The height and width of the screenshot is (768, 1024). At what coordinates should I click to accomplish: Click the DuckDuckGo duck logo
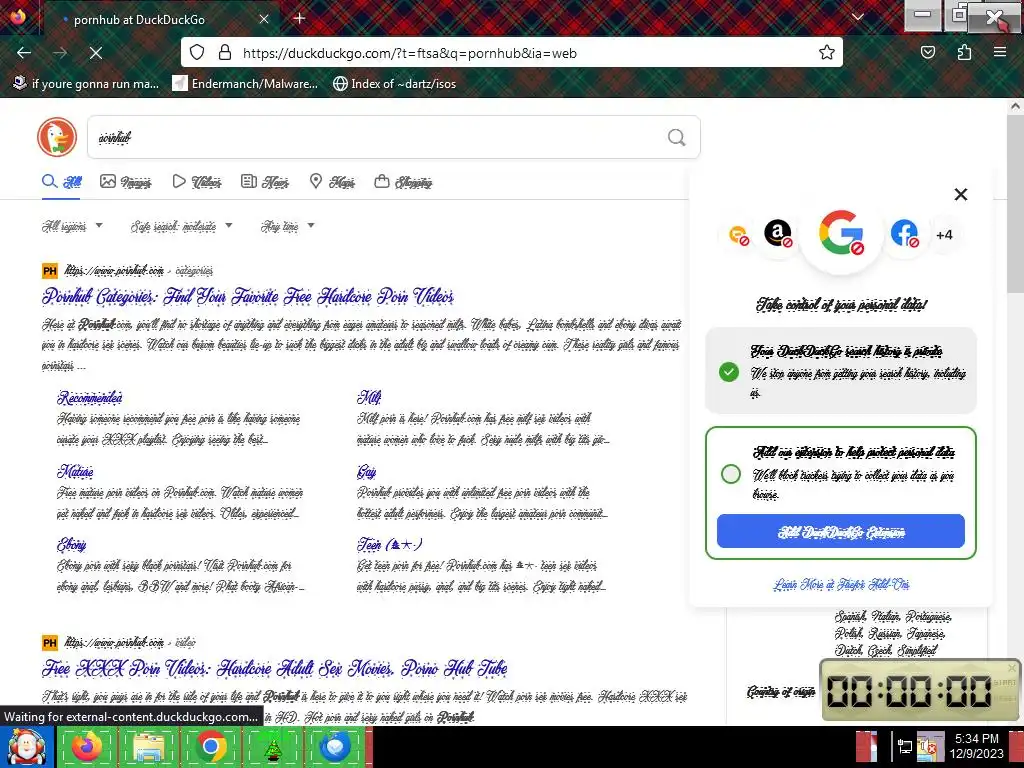[x=57, y=137]
